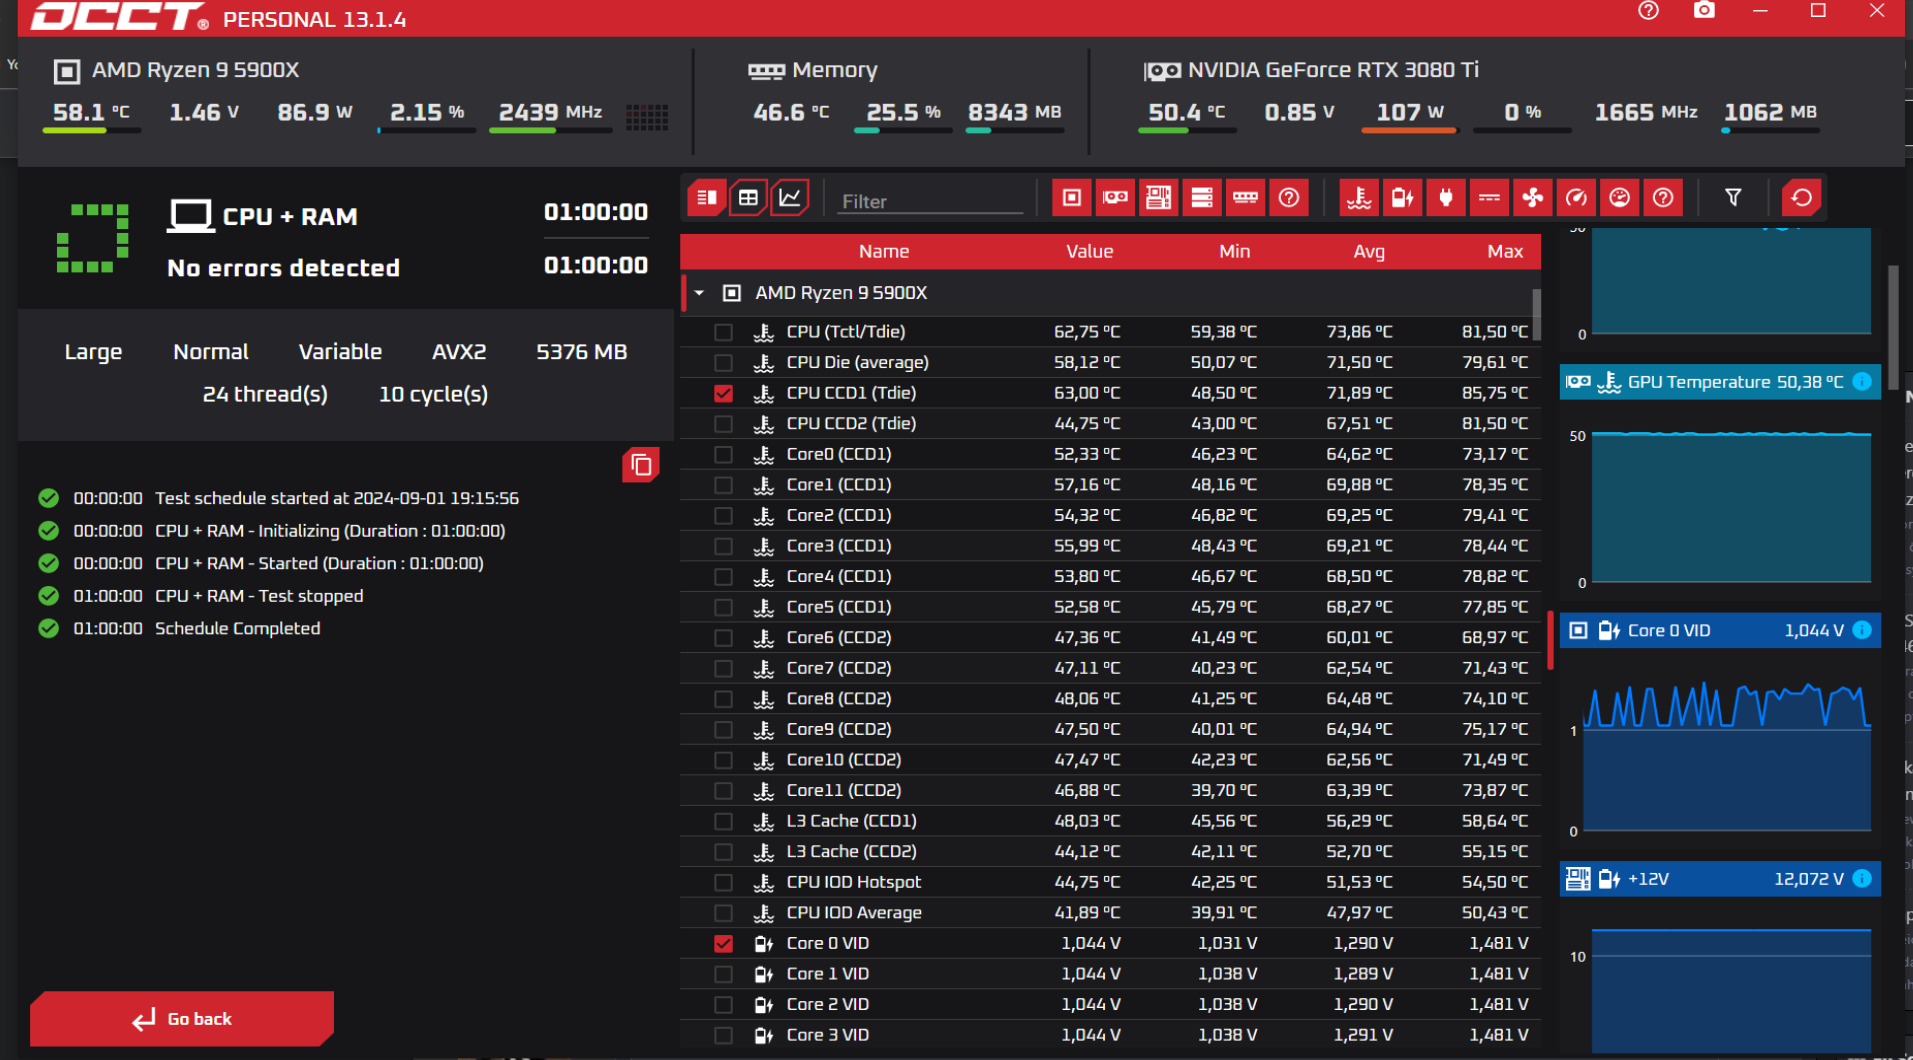1913x1060 pixels.
Task: Check the L3 Cache (CCD1) checkbox
Action: pos(723,821)
